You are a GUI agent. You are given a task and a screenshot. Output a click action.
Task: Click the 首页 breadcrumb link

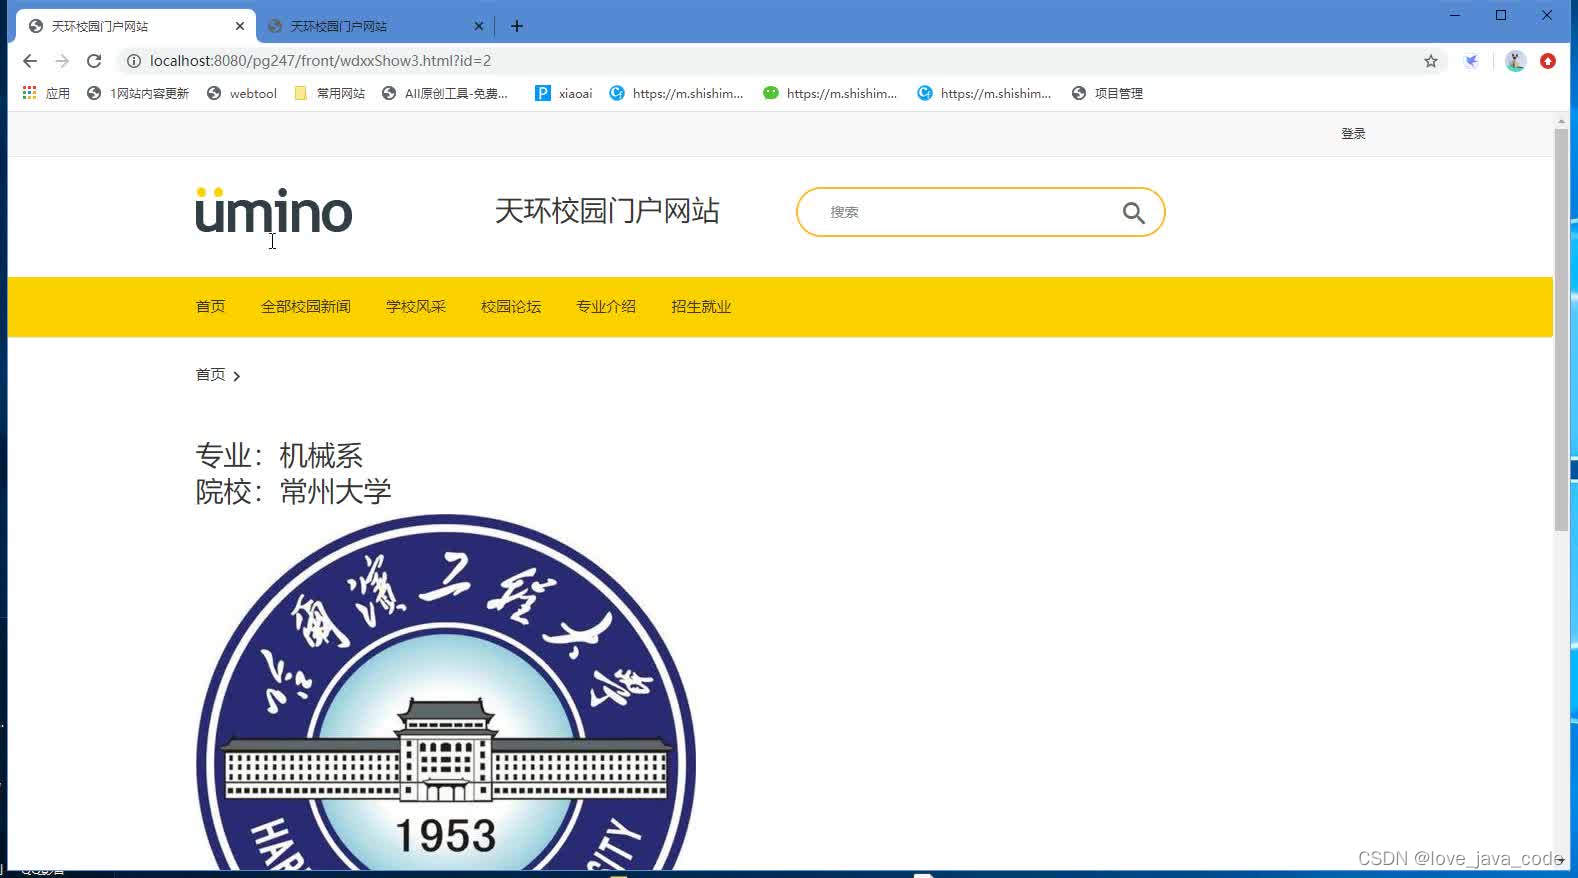pos(210,375)
